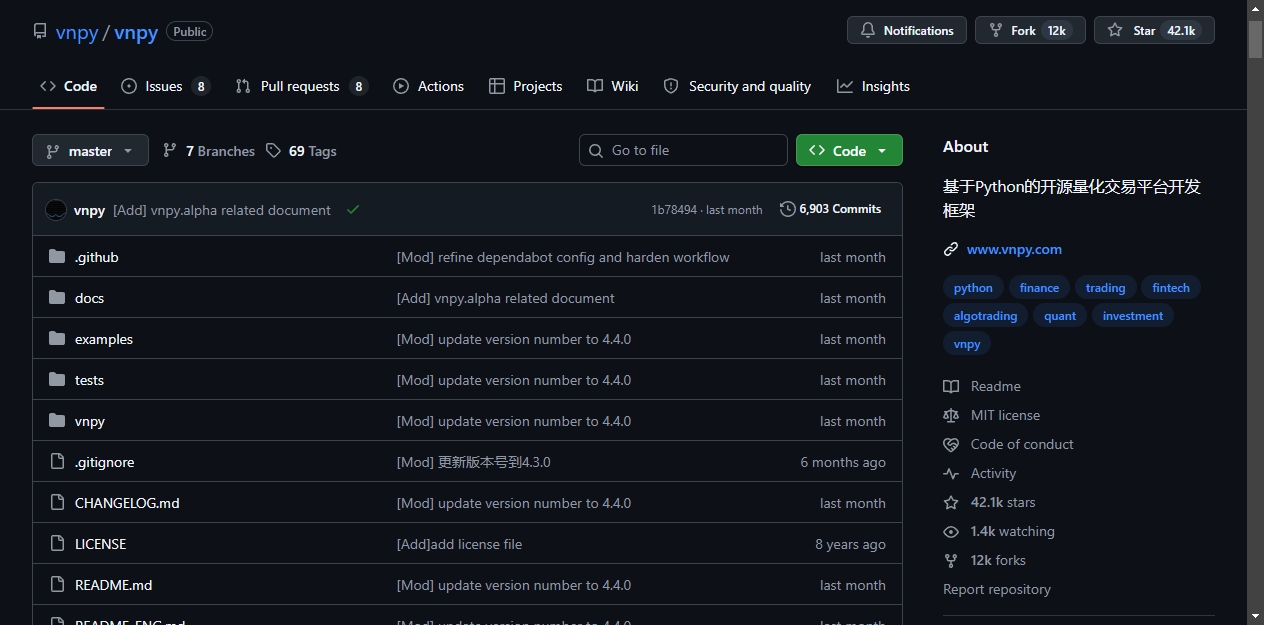Select the algotrading topic tag
This screenshot has height=625, width=1264.
point(985,316)
